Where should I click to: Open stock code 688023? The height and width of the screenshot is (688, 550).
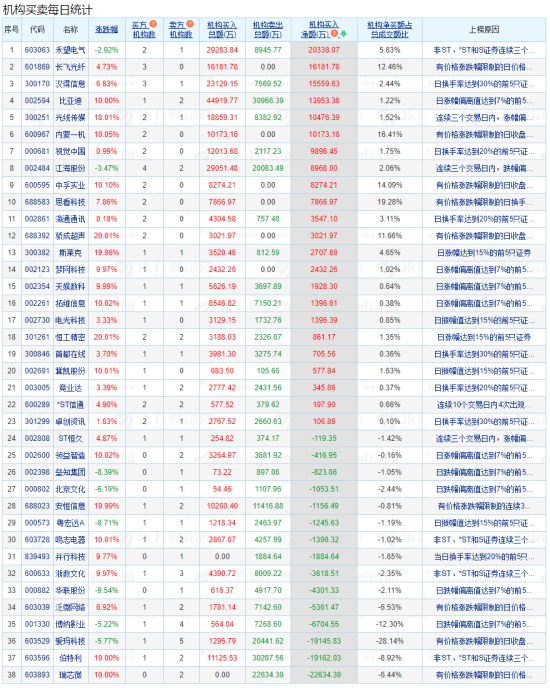(37, 506)
